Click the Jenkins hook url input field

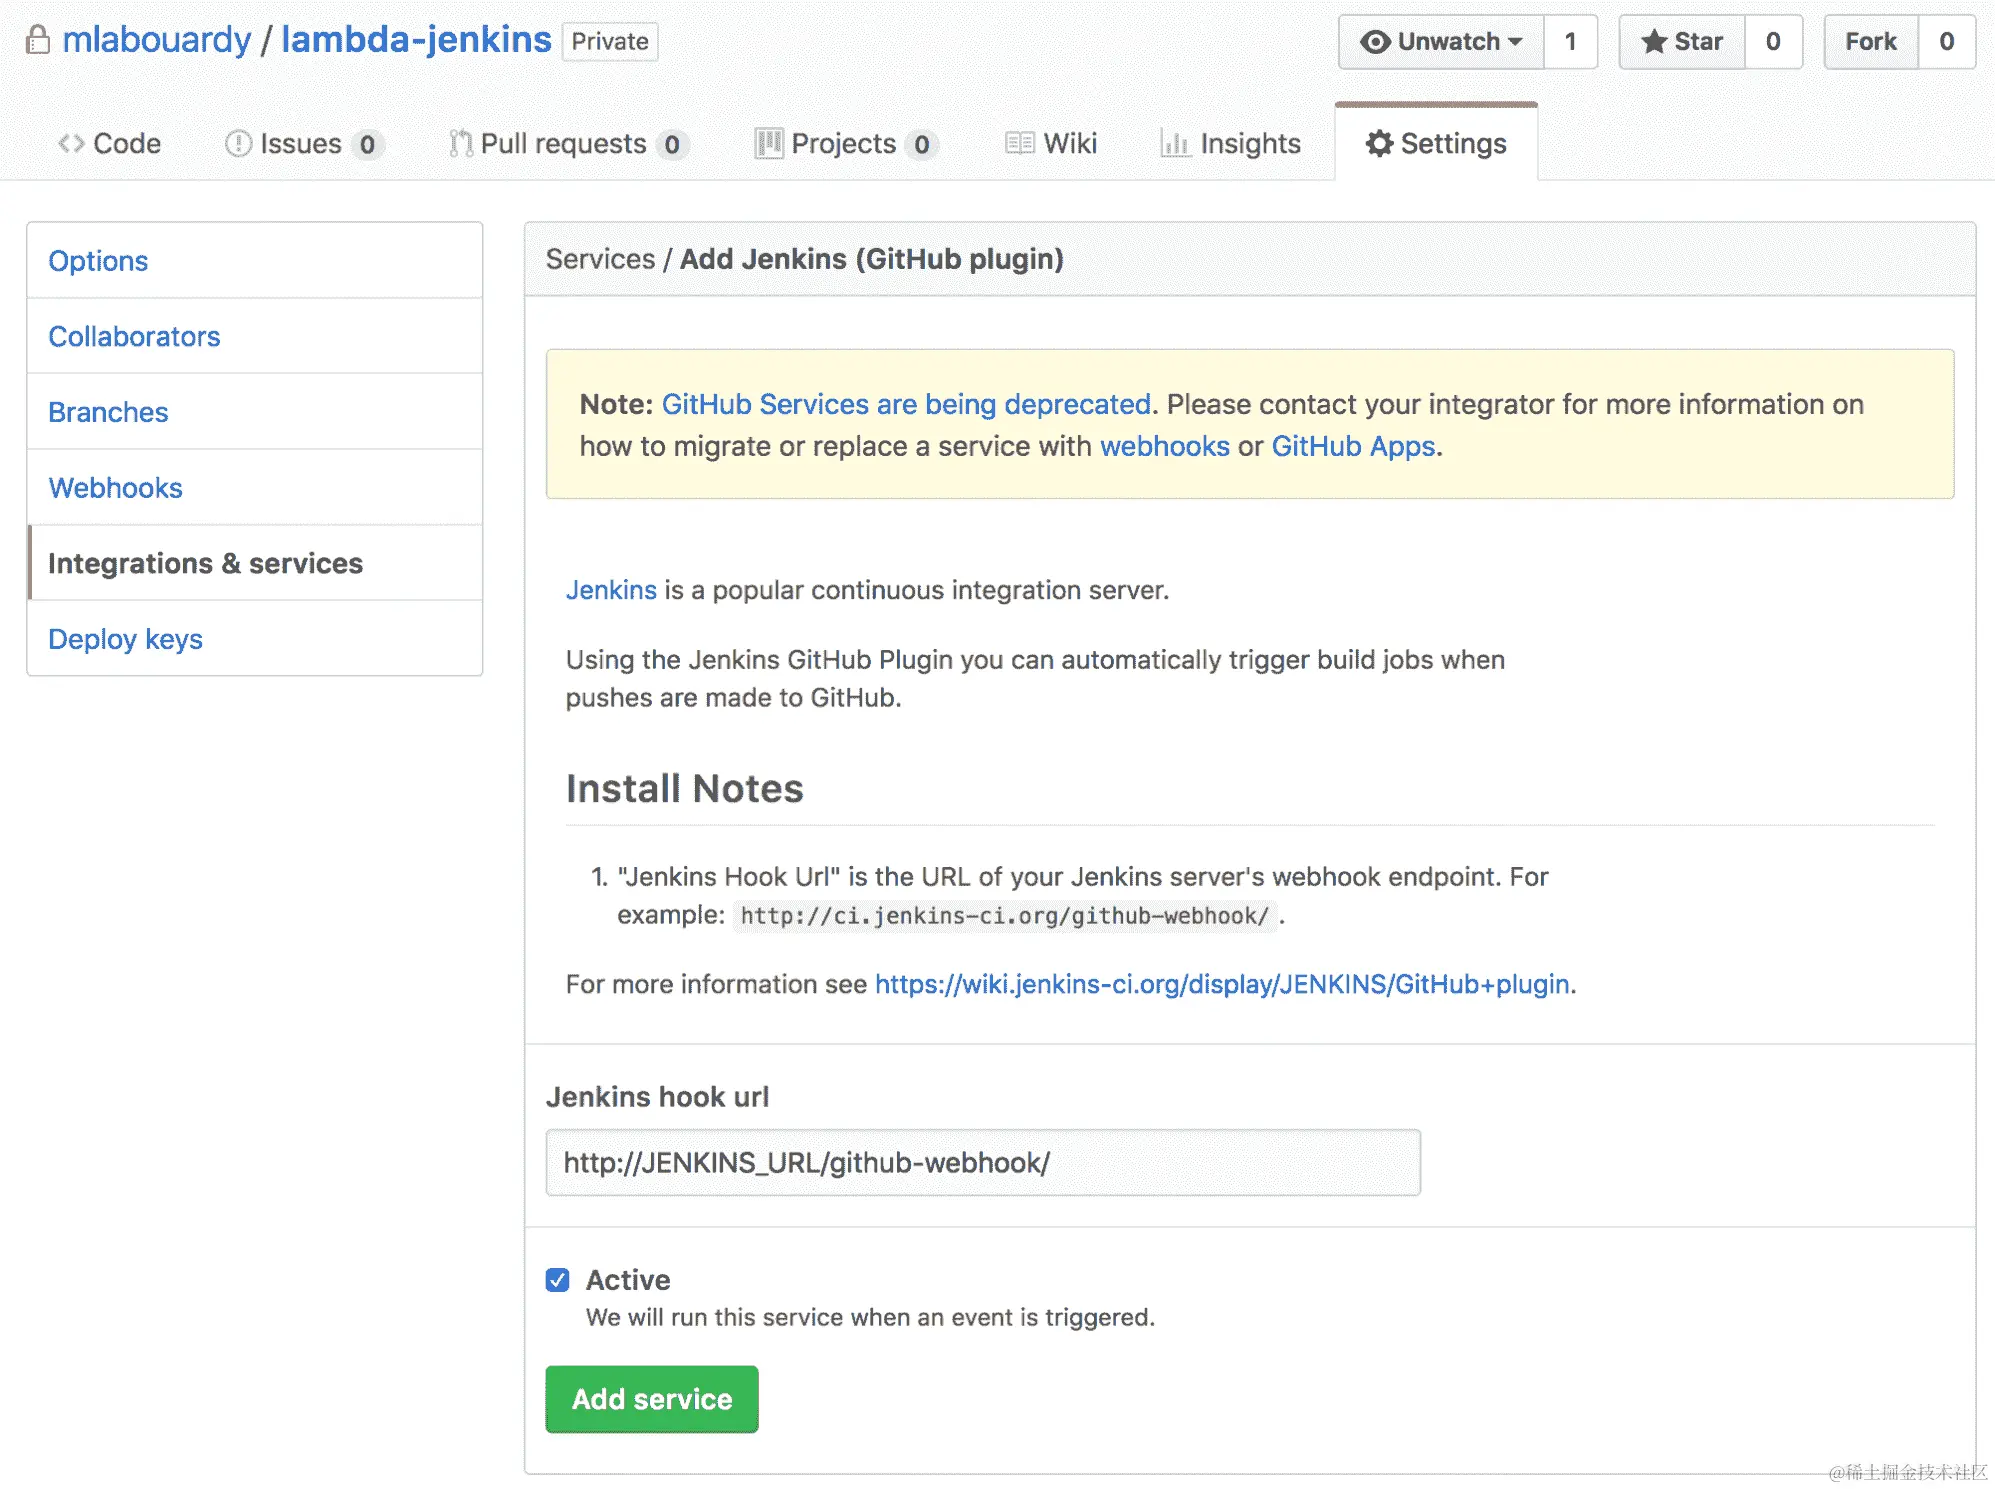coord(982,1163)
